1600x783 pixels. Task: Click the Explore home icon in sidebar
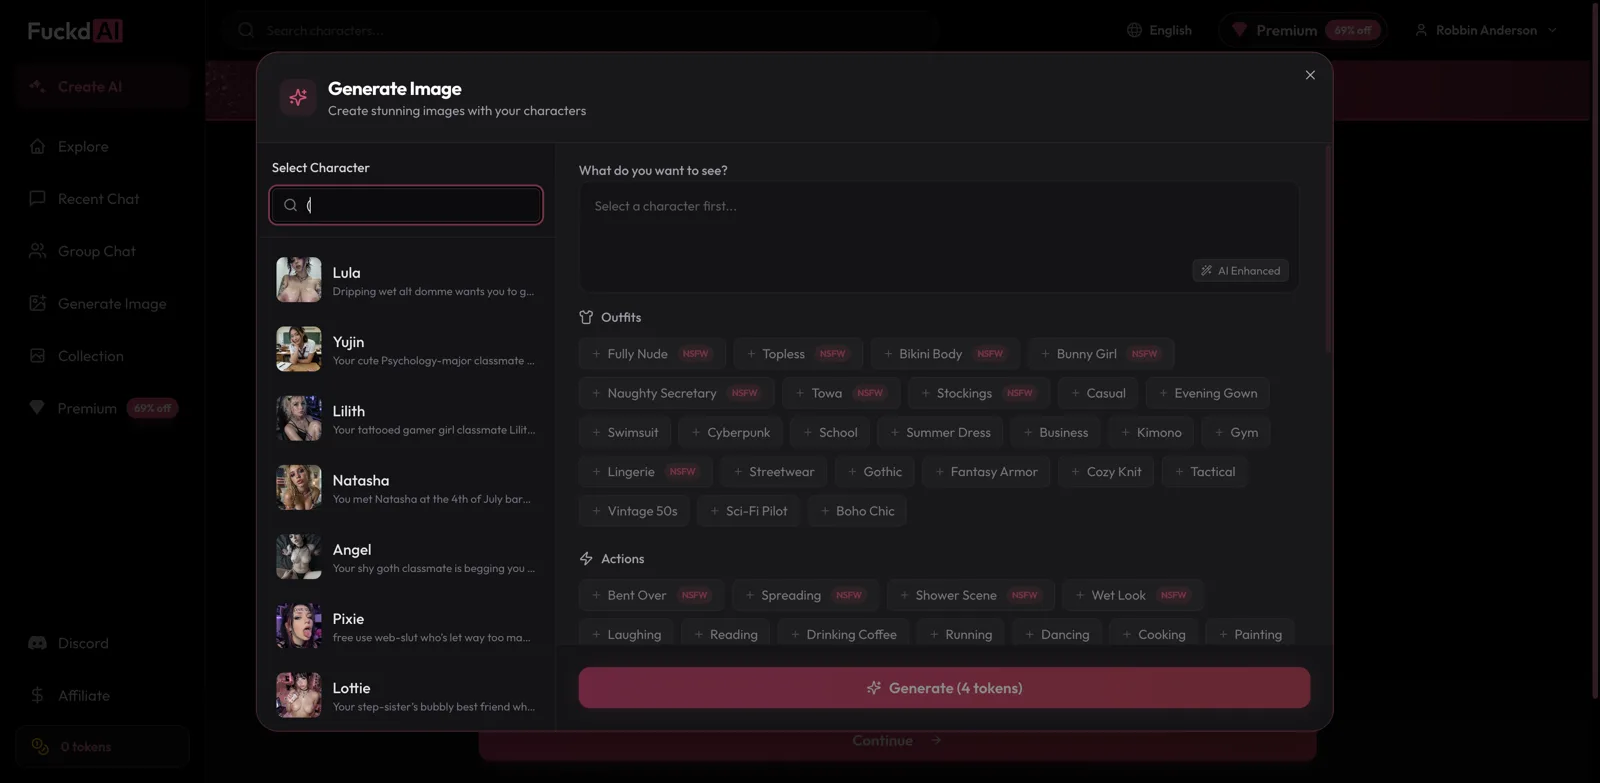37,146
